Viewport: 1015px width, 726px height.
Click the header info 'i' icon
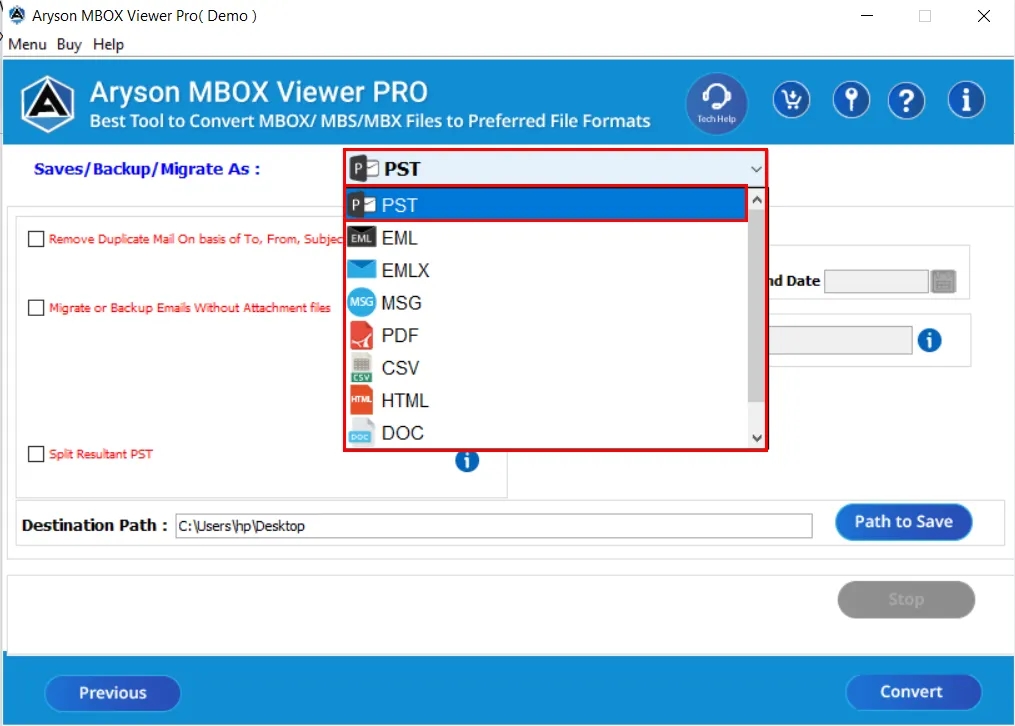[966, 100]
